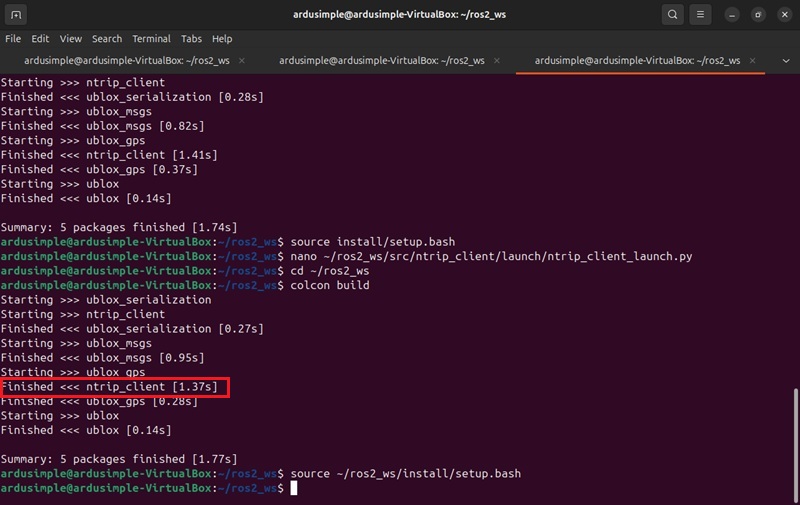Open the Edit menu
The image size is (800, 505).
40,39
